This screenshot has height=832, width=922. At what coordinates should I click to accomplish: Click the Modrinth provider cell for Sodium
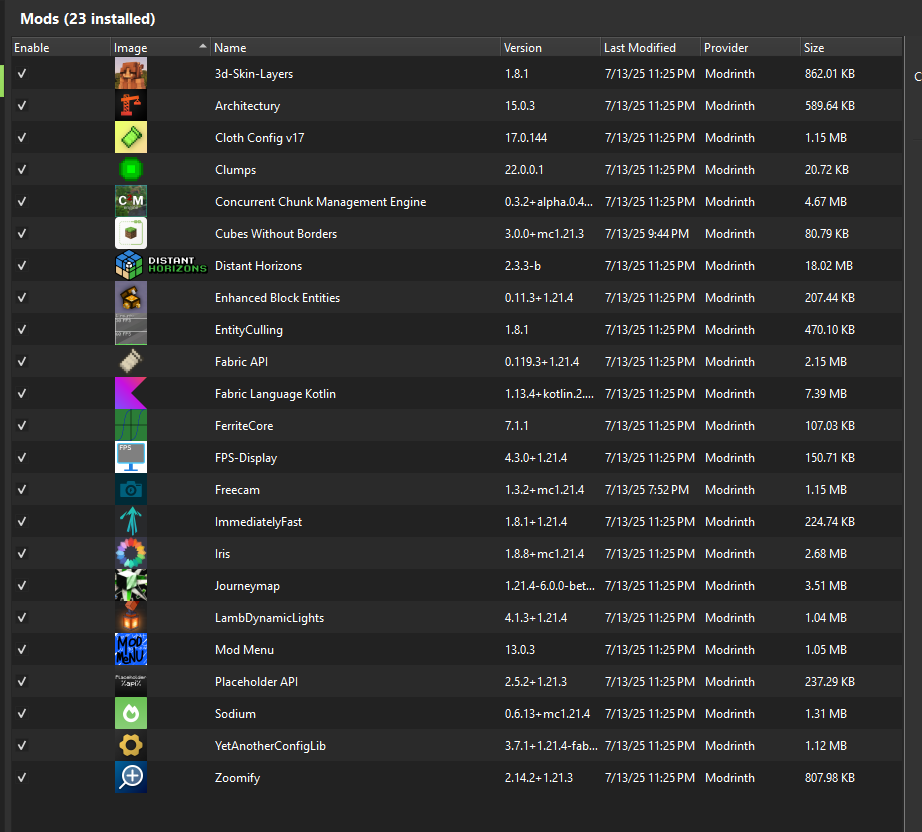730,714
